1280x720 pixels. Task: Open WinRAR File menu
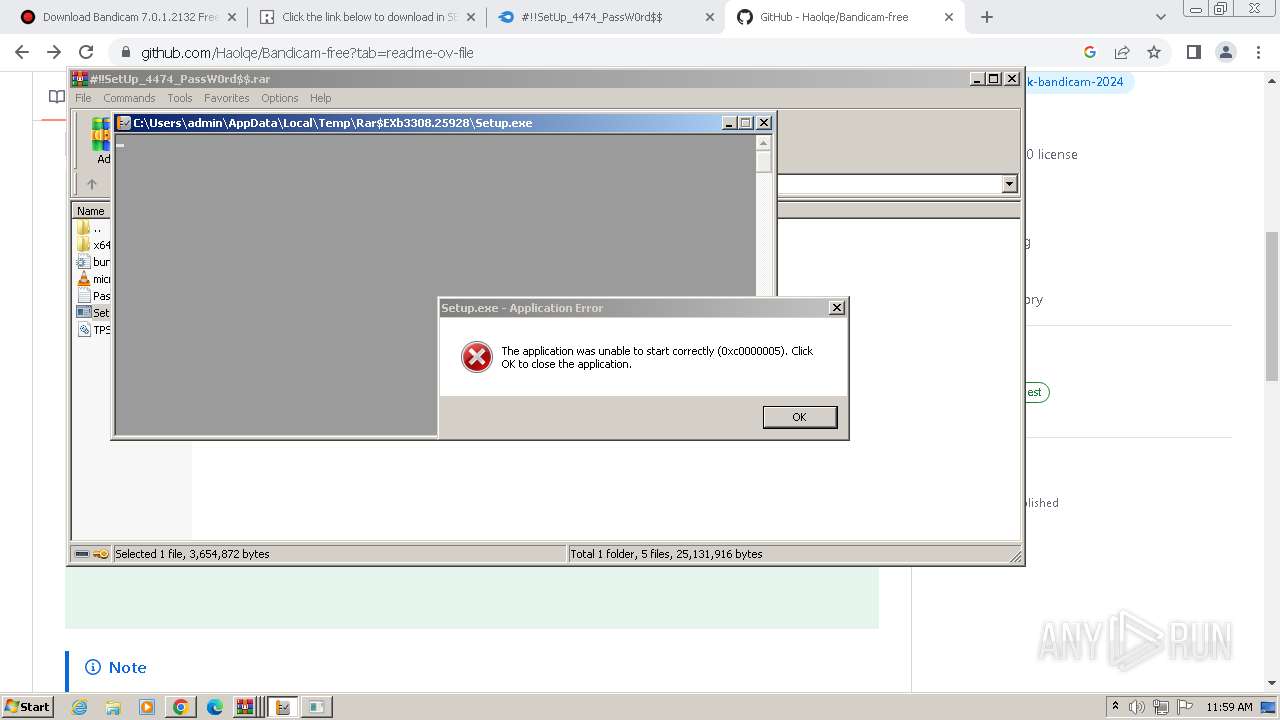[83, 98]
